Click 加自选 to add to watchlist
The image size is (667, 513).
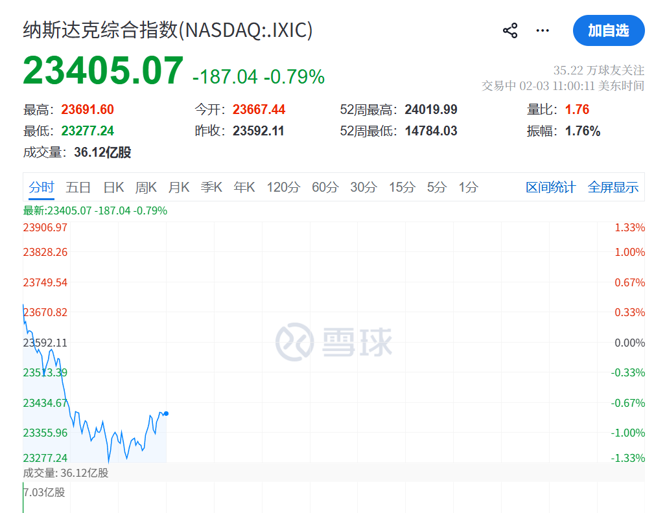tap(608, 30)
